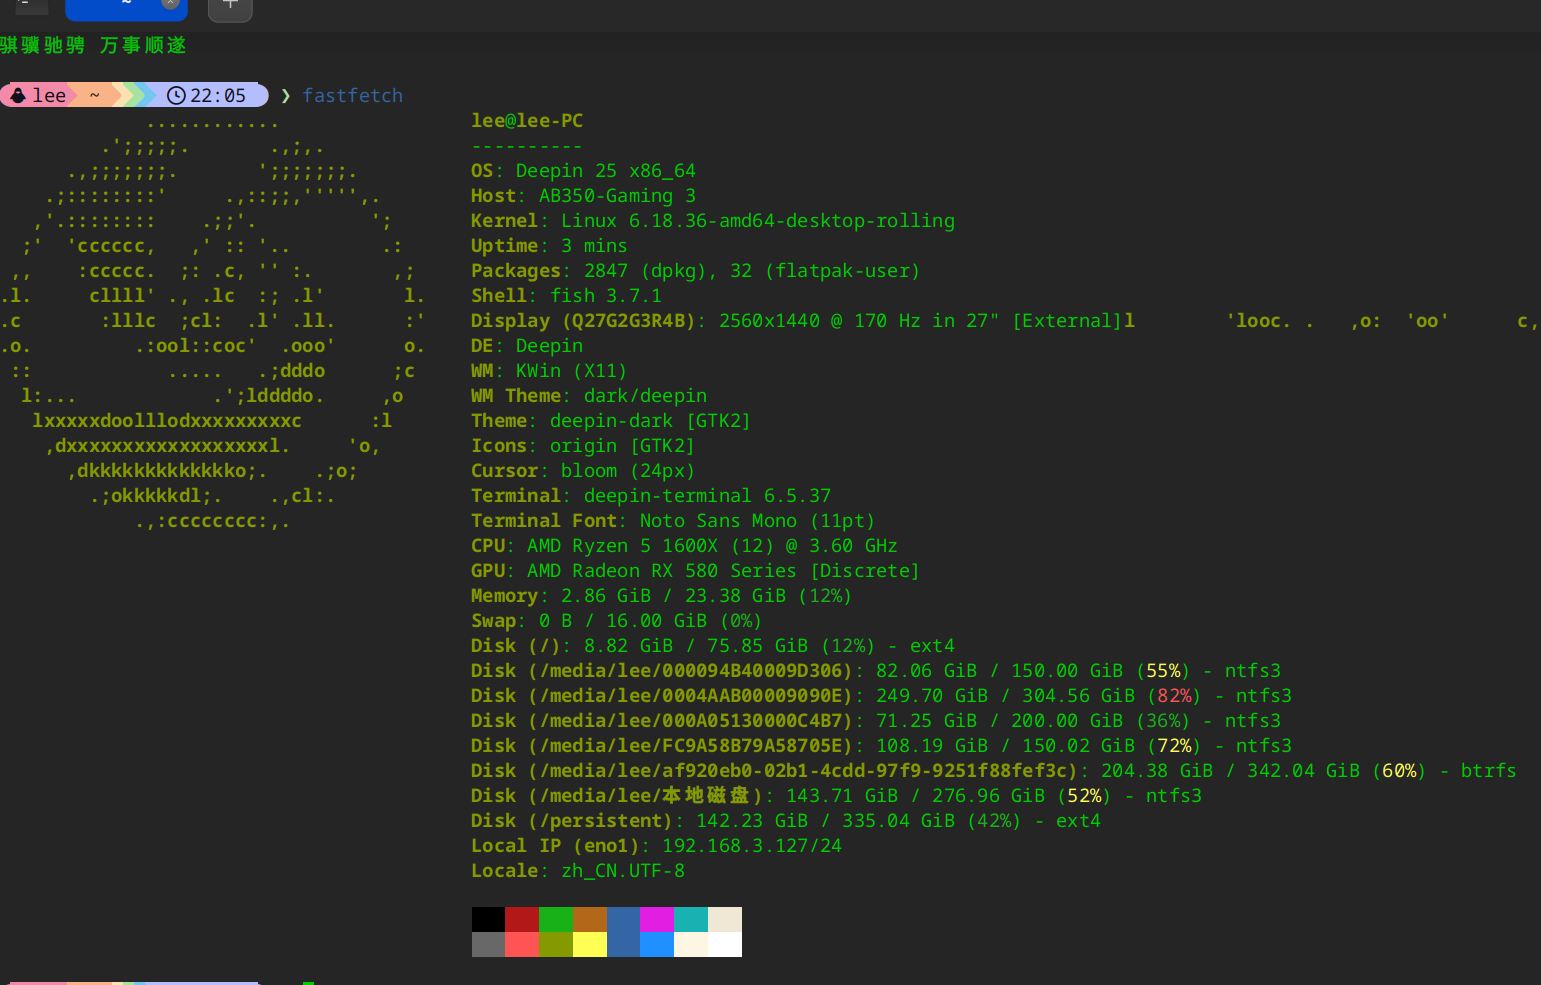
Task: Click the typed fastfetch command
Action: pyautogui.click(x=353, y=95)
